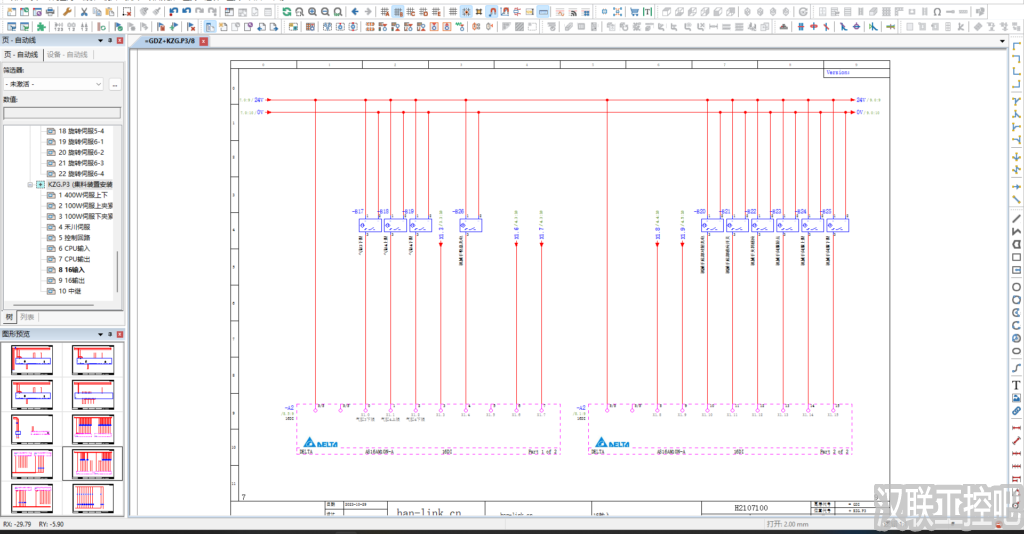Click the page tree vertical scrollbar
1024x534 pixels.
tap(118, 271)
